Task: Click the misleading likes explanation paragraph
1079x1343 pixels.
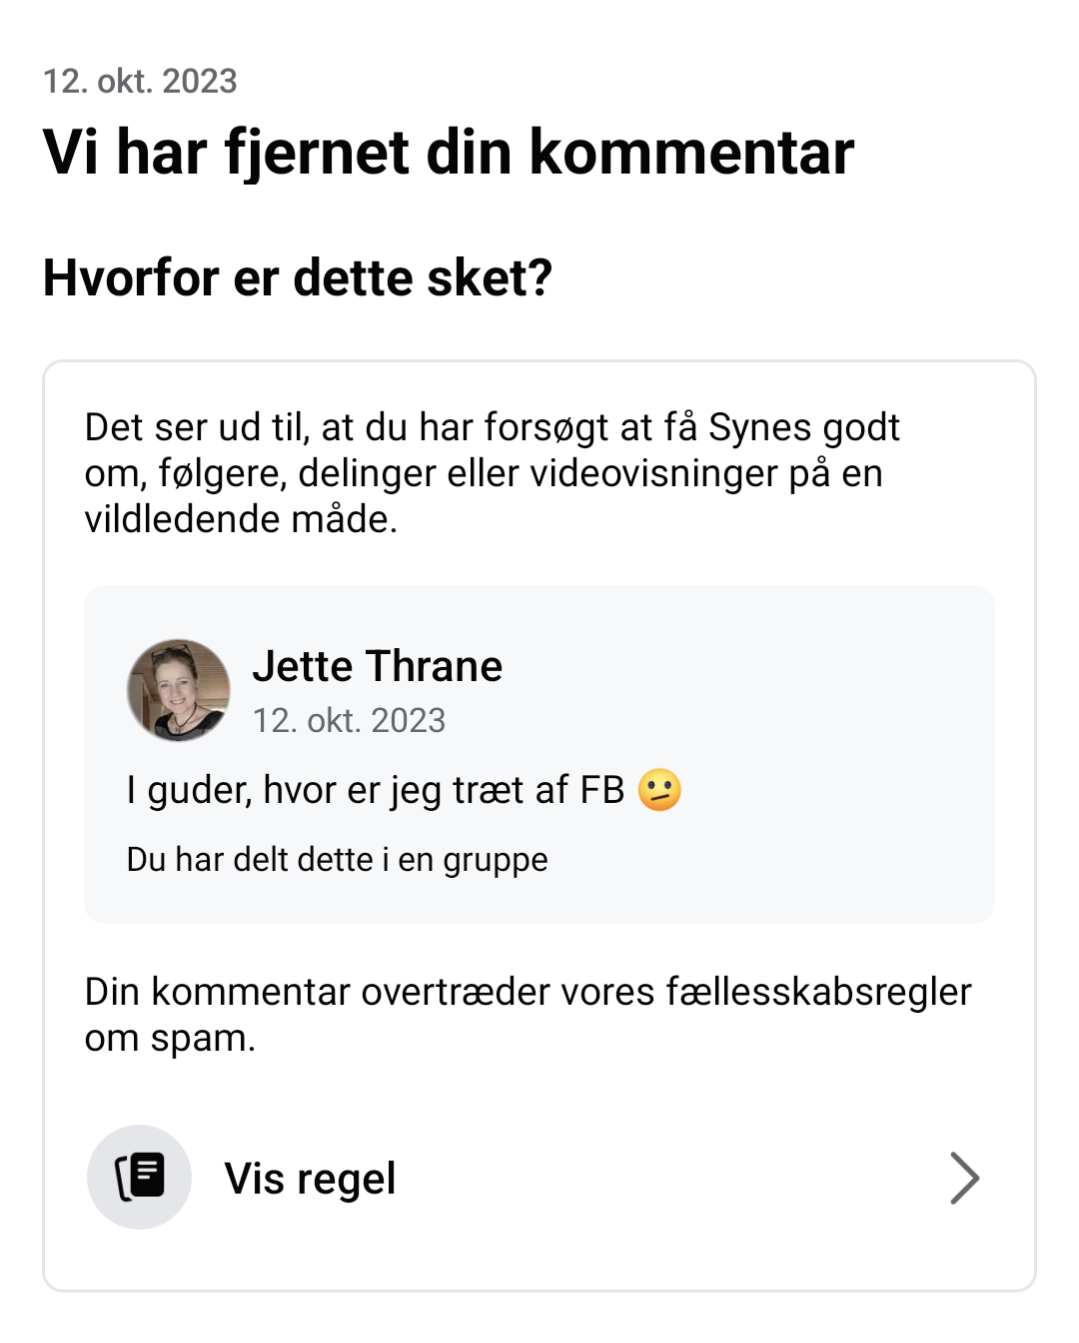Action: [x=490, y=473]
